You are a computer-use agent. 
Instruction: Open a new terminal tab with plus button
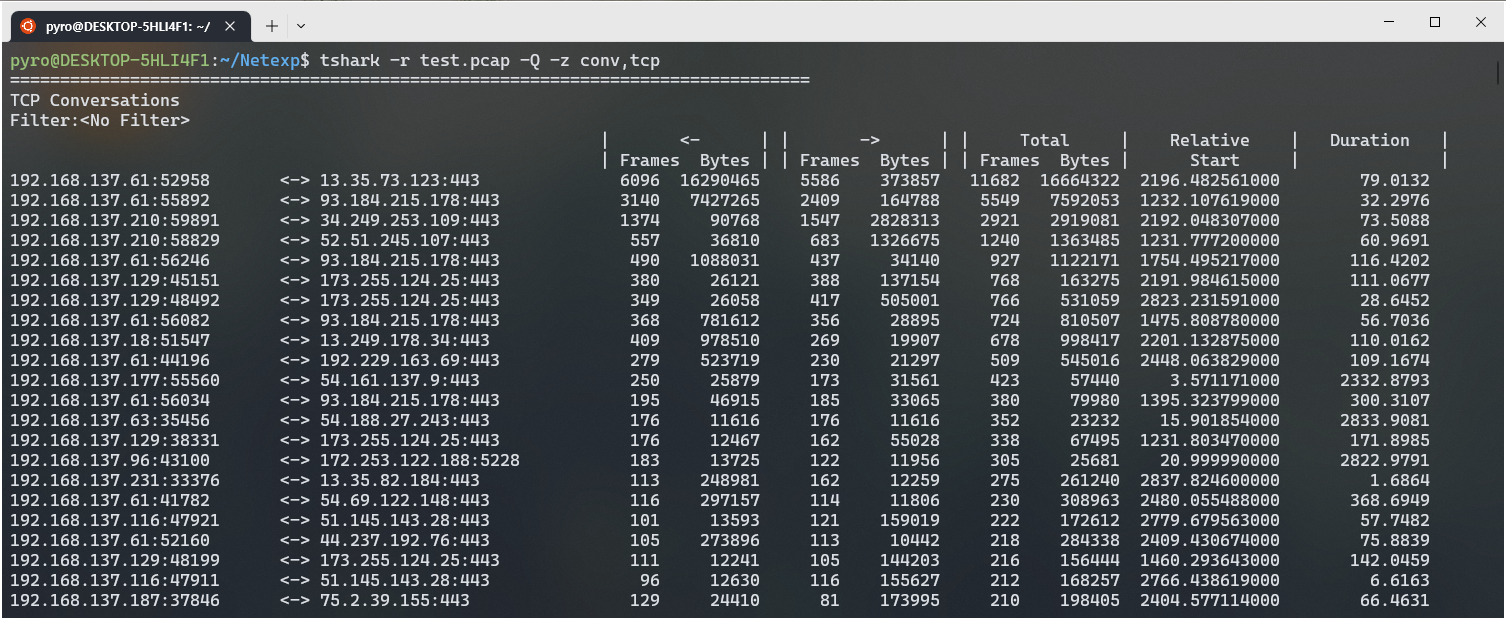click(271, 25)
